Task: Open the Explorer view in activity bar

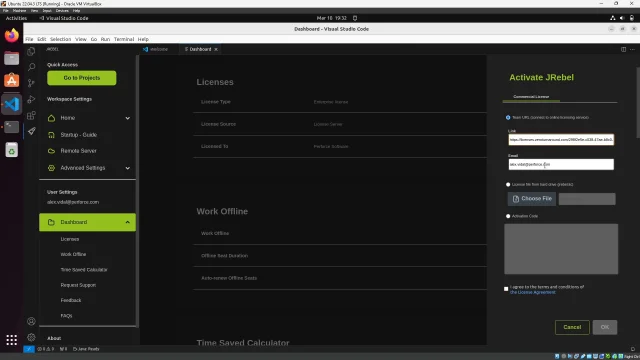Action: tap(31, 51)
